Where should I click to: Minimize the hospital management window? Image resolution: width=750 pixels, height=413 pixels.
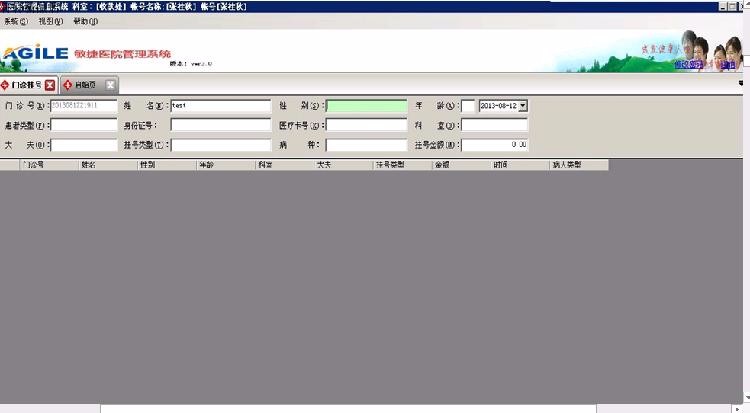point(723,7)
